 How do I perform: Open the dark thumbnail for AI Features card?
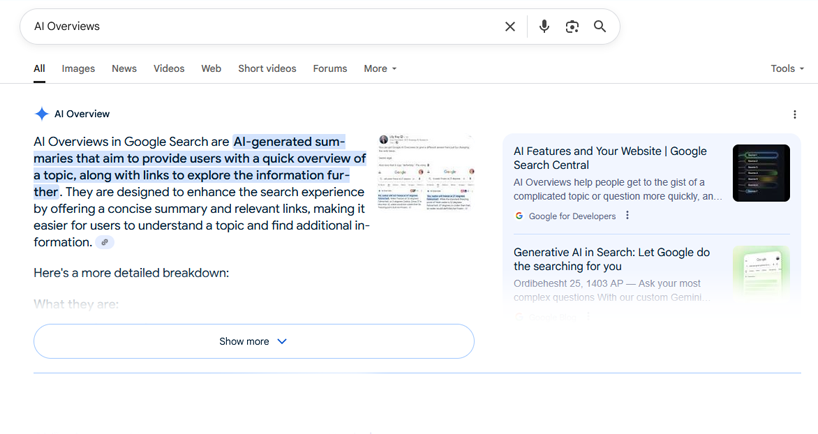pos(761,173)
